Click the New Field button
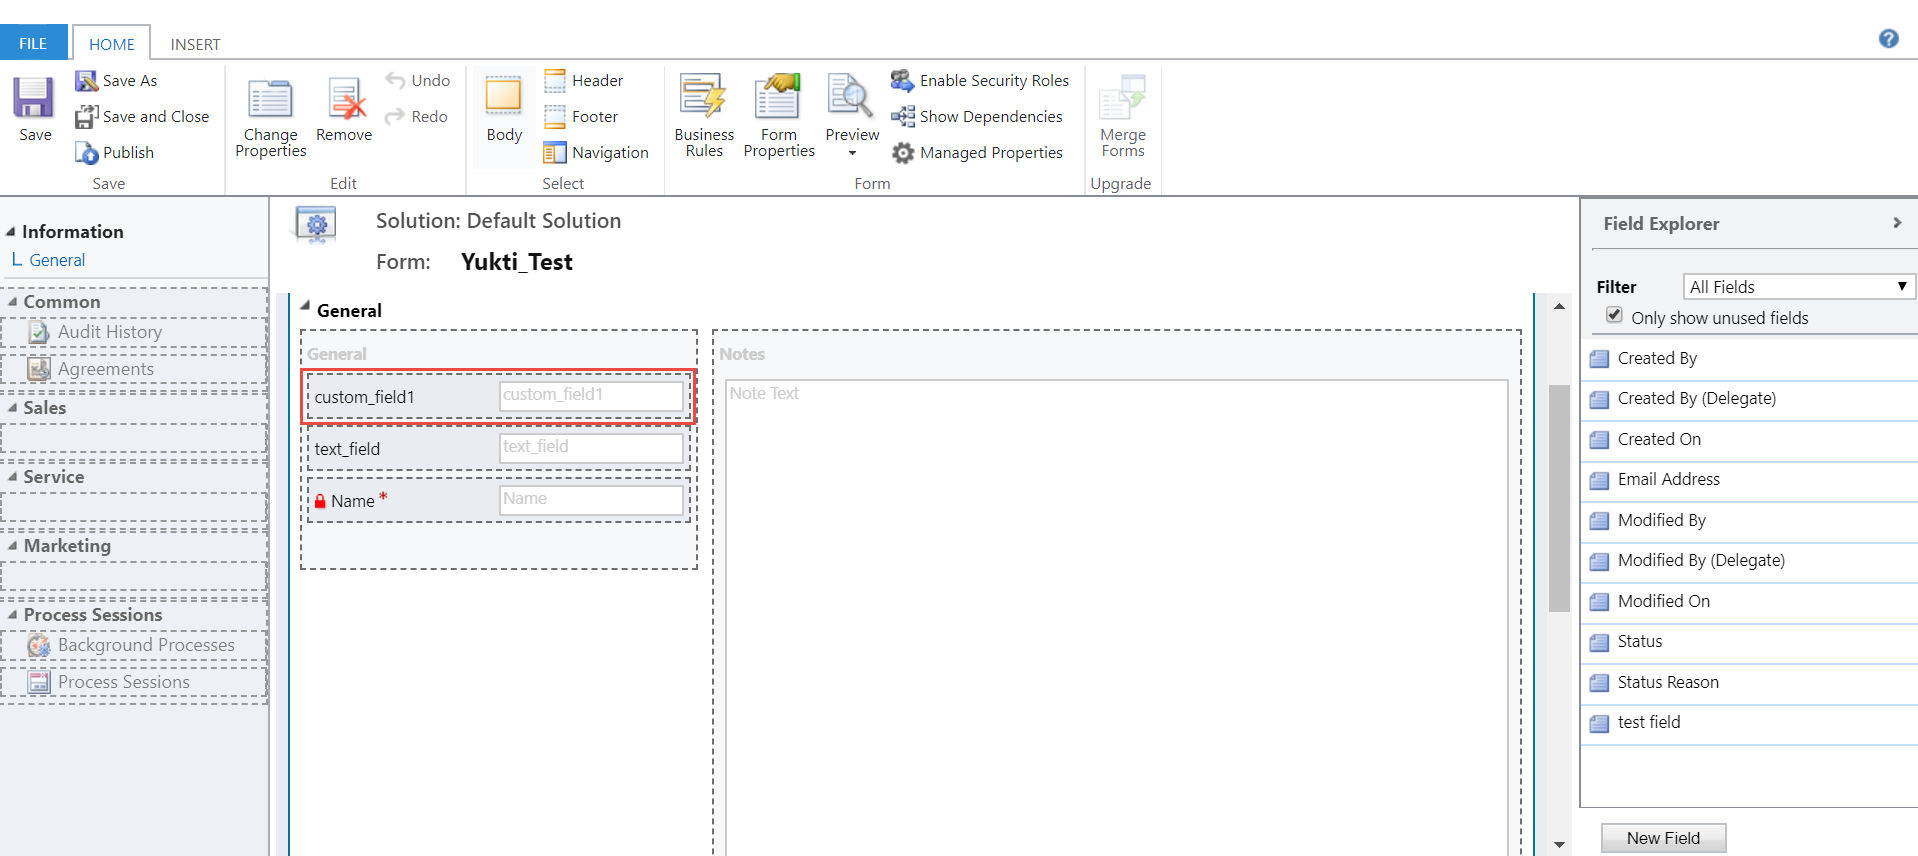Viewport: 1918px width, 856px height. 1662,838
